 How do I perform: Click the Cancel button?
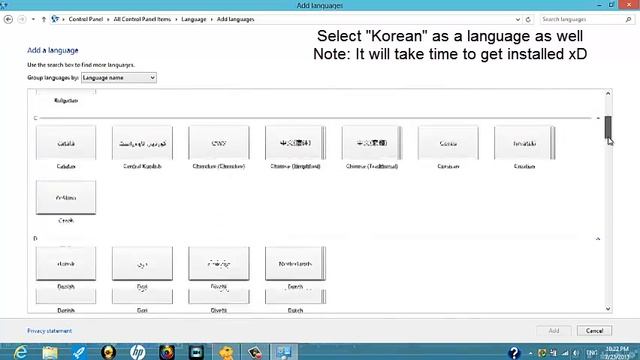594,331
